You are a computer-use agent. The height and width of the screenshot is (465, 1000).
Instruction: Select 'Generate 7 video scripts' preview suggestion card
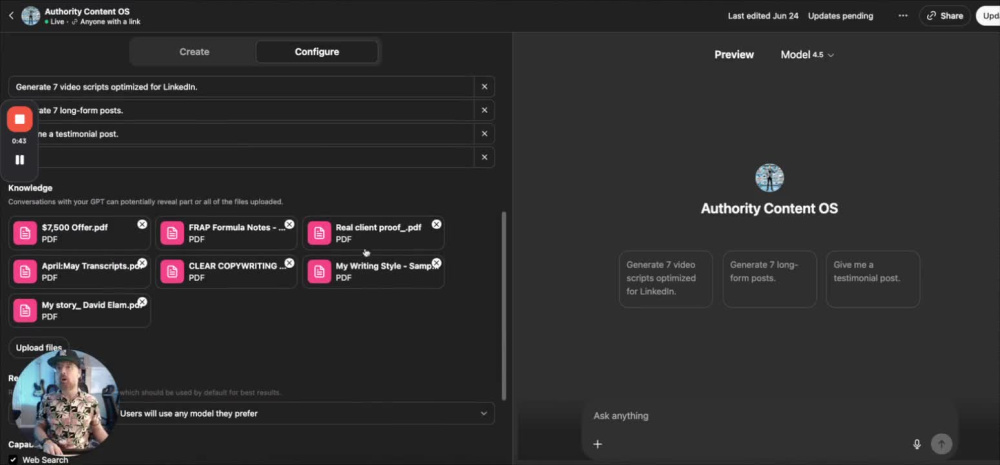[x=665, y=279]
